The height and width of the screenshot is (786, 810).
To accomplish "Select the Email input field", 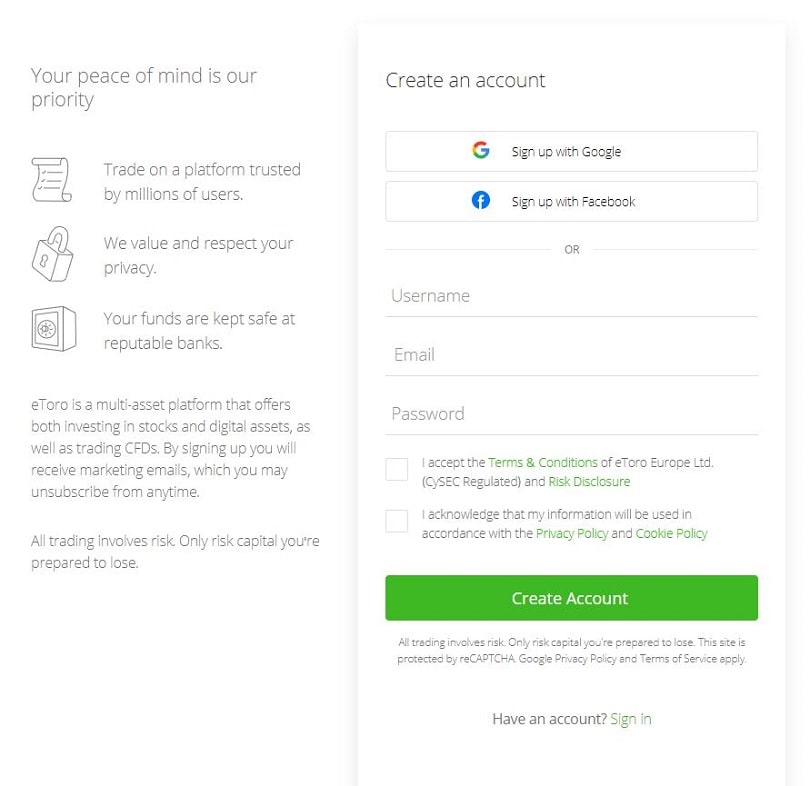I will point(571,355).
